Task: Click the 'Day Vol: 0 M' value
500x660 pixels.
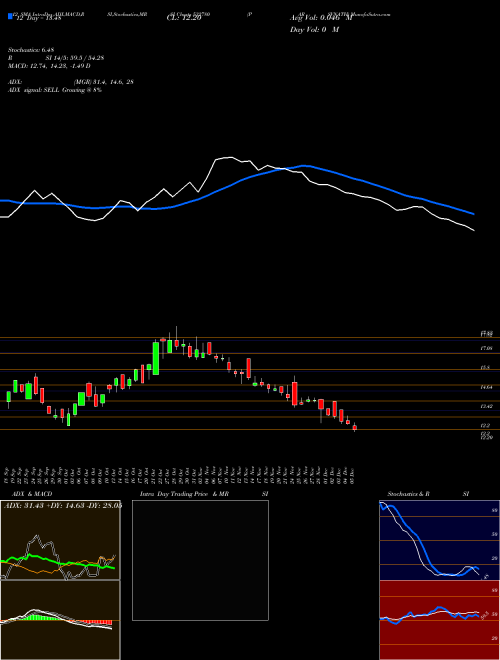Action: [314, 29]
